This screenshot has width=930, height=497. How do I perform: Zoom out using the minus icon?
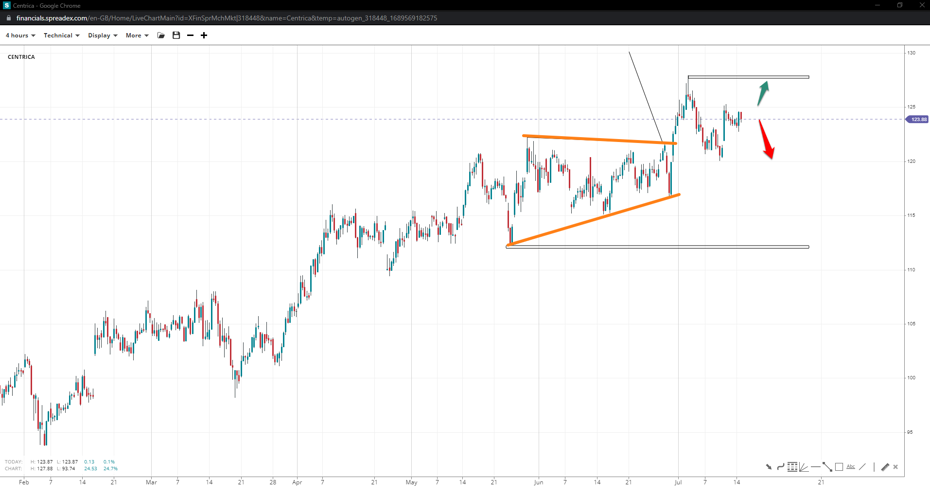pos(190,36)
